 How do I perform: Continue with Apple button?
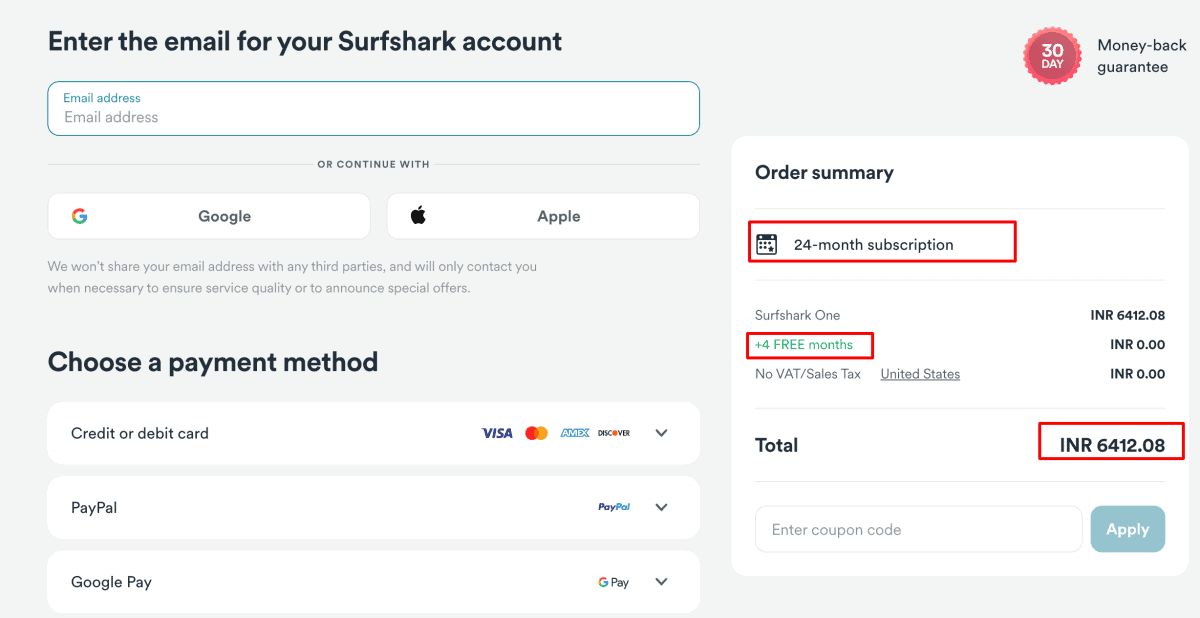(x=543, y=216)
